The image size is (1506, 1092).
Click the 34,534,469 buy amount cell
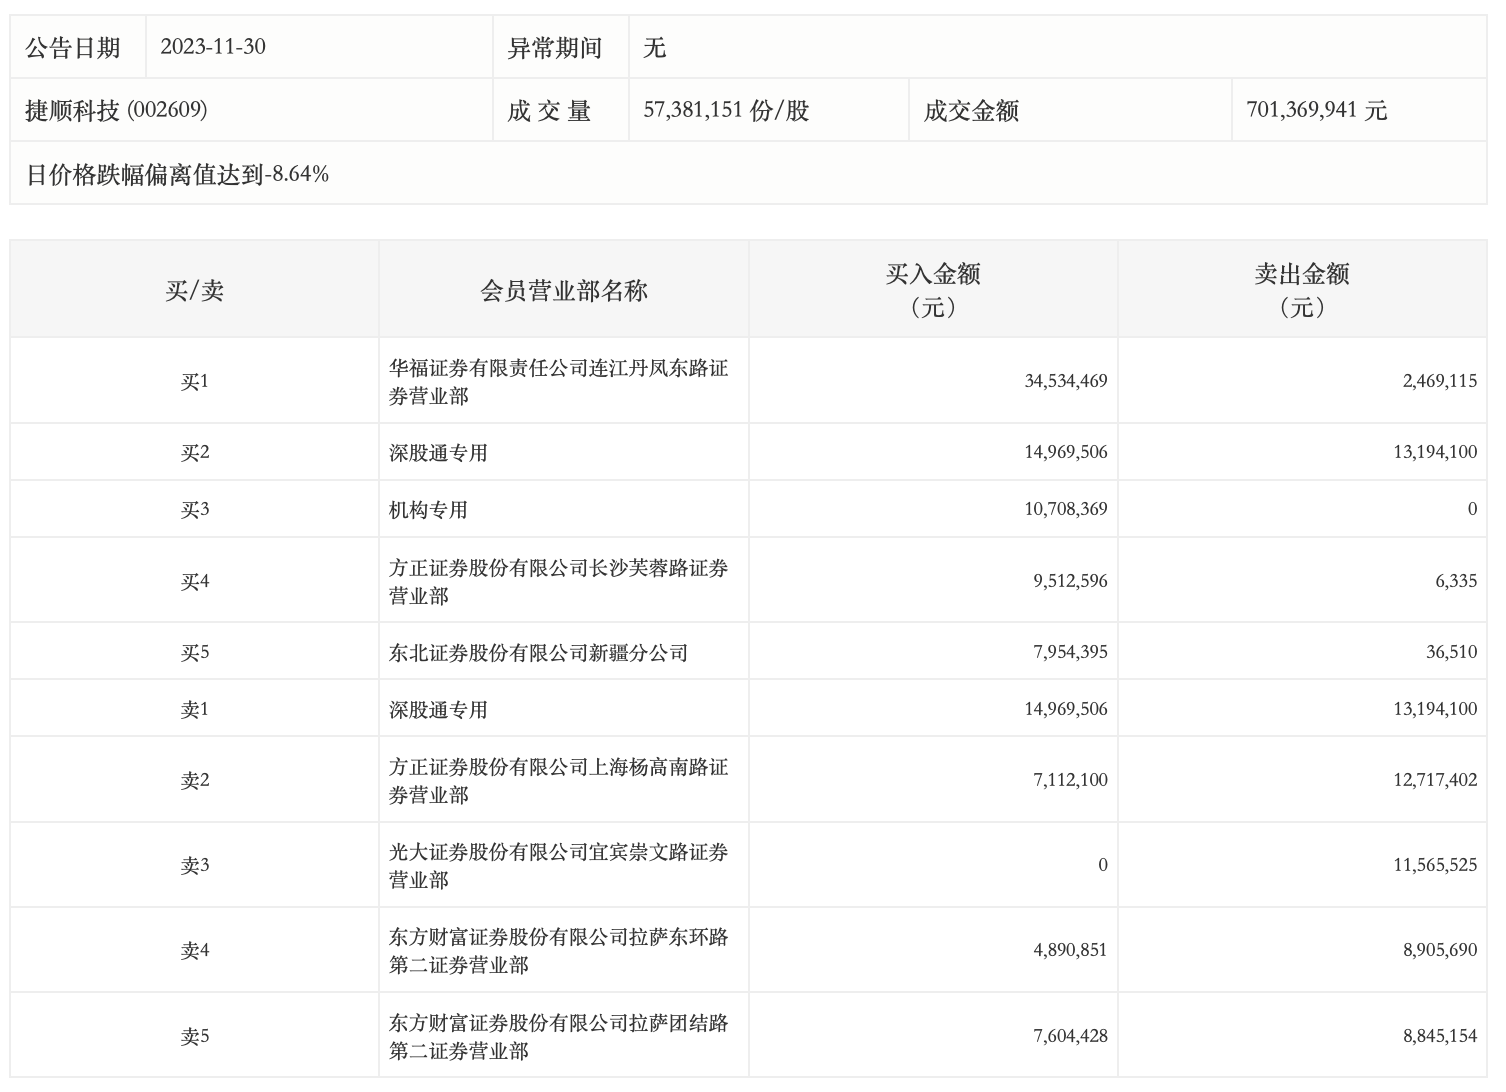pyautogui.click(x=1065, y=381)
